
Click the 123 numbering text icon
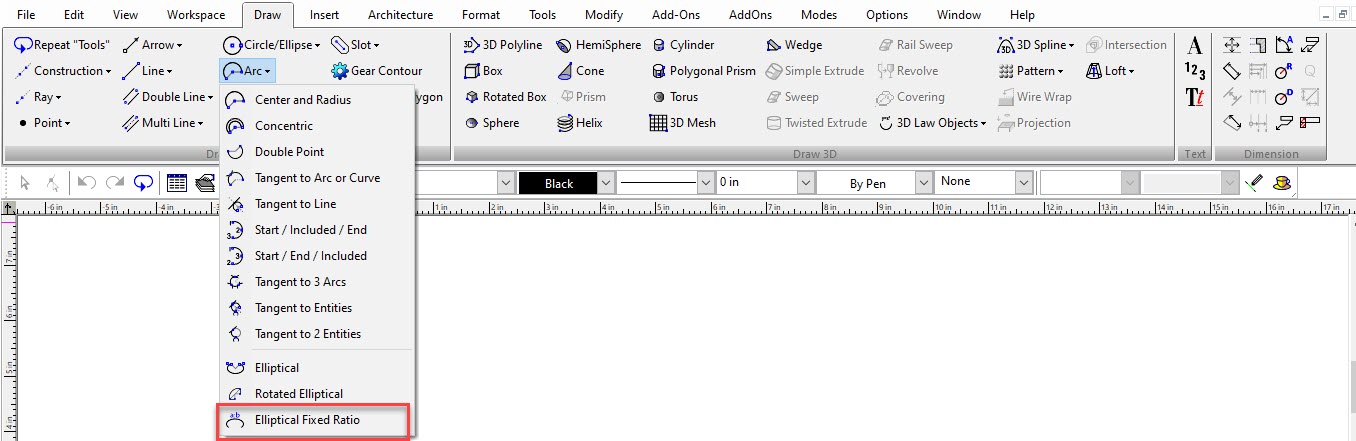[x=1194, y=72]
